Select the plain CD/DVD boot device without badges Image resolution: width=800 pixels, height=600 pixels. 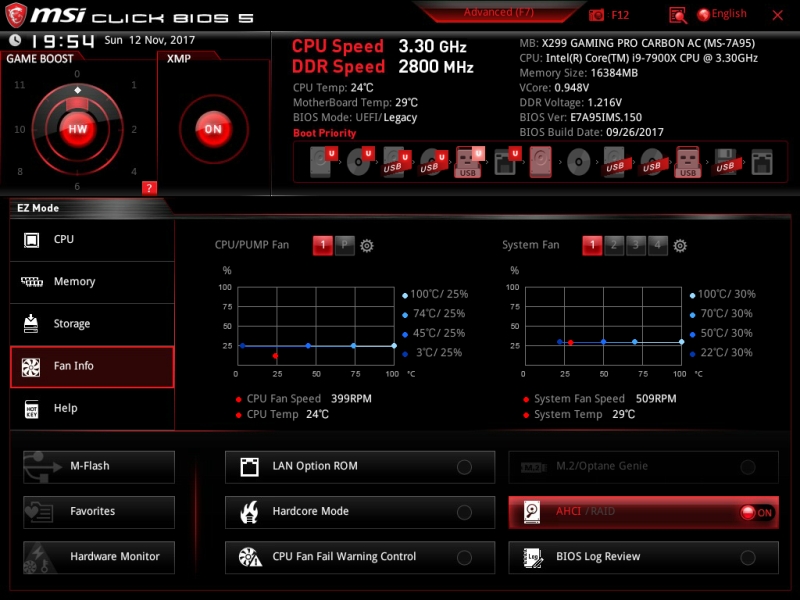[579, 162]
